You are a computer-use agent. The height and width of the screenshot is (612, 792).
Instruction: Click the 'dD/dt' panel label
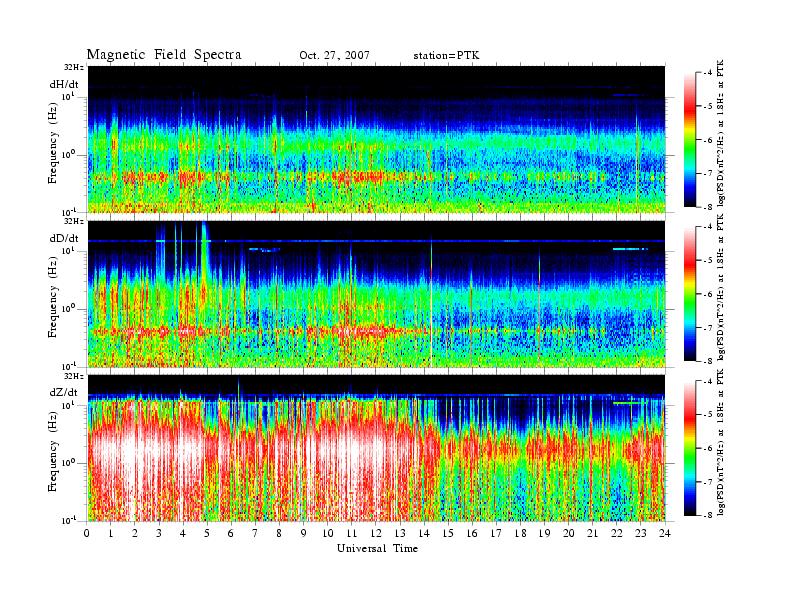click(64, 238)
